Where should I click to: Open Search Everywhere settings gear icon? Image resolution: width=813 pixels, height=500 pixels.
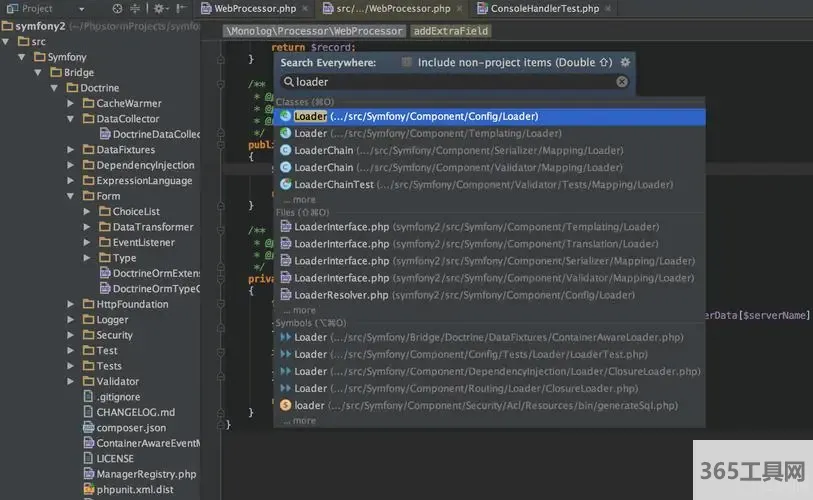pyautogui.click(x=626, y=62)
